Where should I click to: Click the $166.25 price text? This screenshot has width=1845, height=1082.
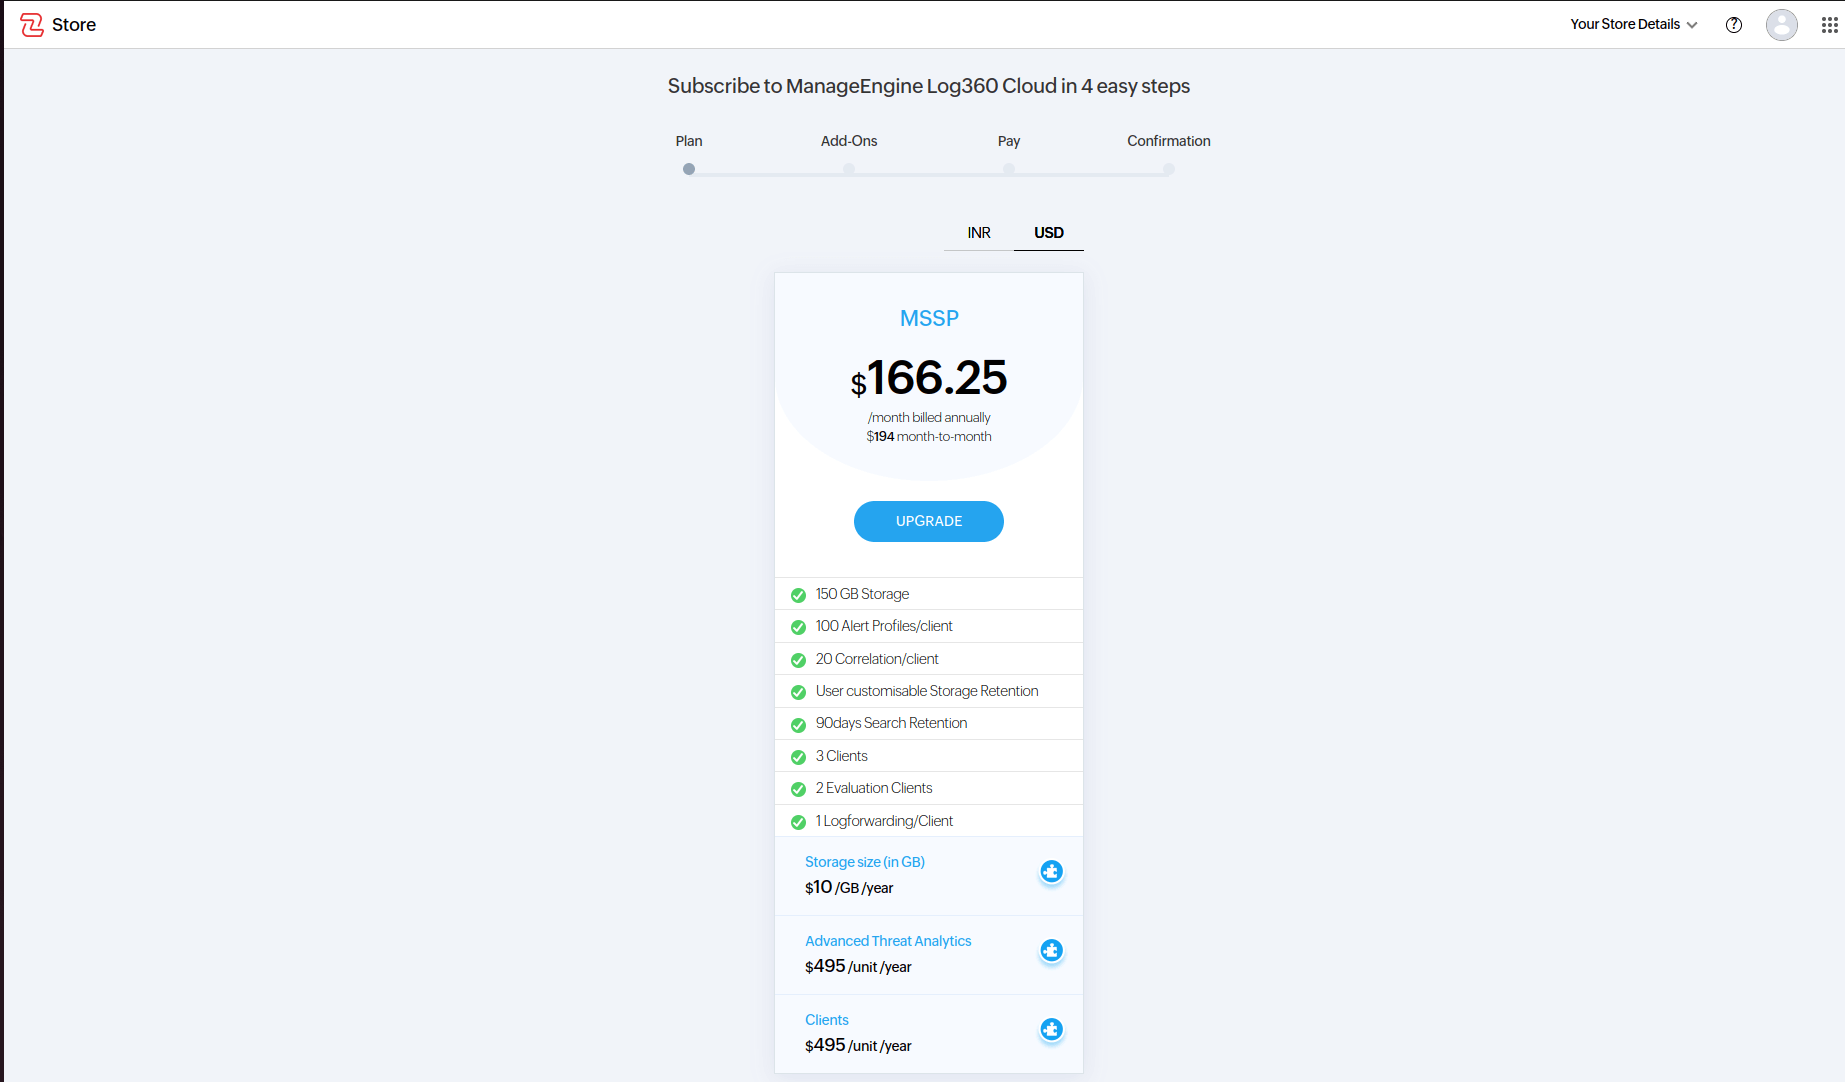click(x=929, y=378)
